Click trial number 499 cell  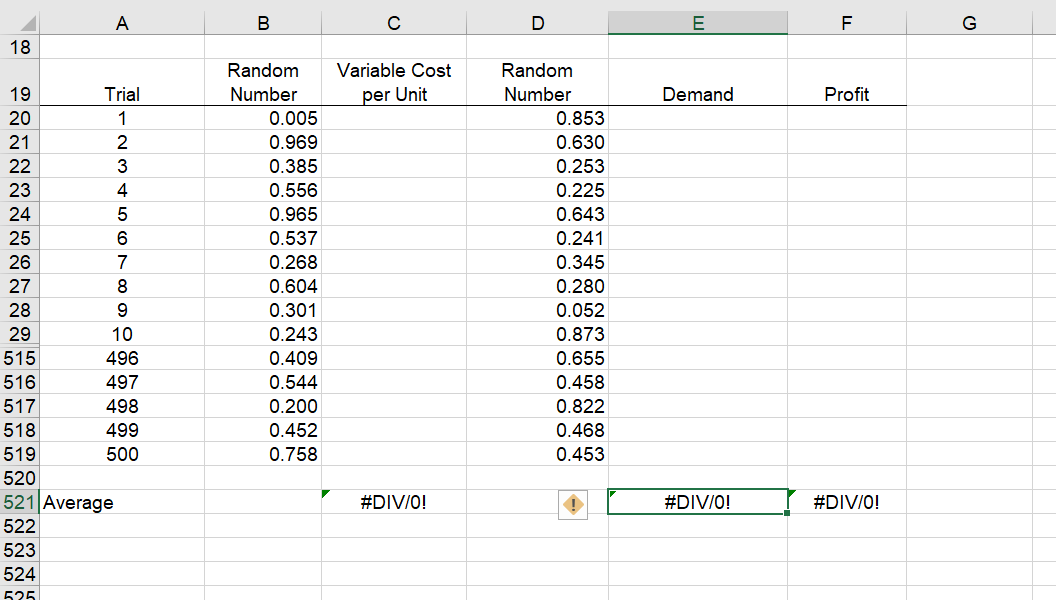(x=122, y=430)
